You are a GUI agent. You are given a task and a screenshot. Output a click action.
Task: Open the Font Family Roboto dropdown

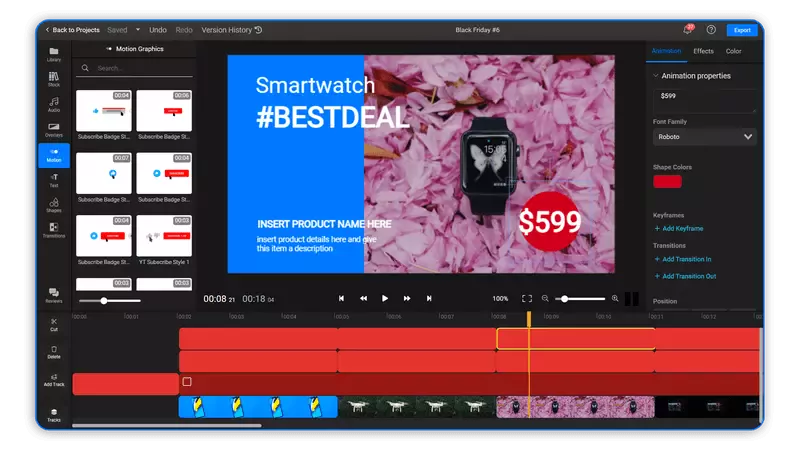(x=704, y=137)
